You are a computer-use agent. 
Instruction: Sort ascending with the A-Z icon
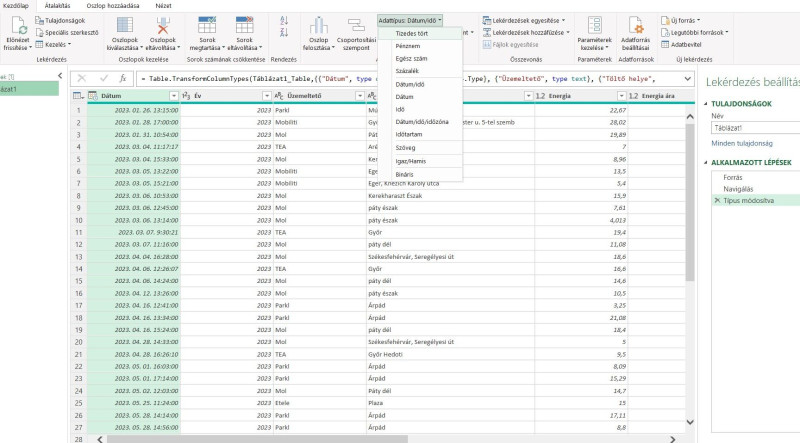284,20
